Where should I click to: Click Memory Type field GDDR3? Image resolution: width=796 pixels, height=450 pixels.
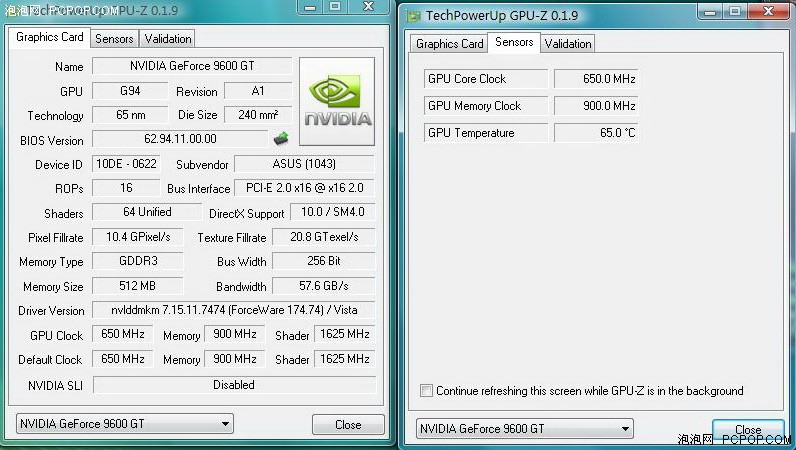(138, 261)
